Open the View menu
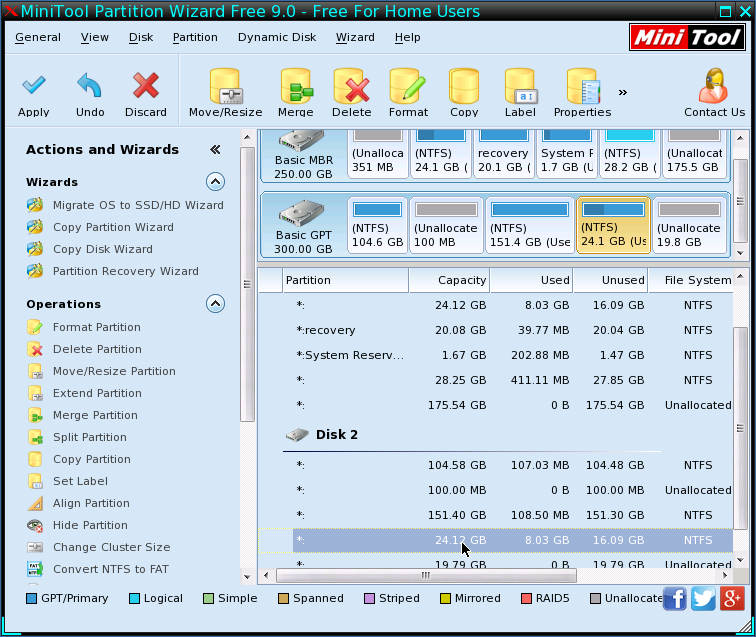 click(95, 37)
